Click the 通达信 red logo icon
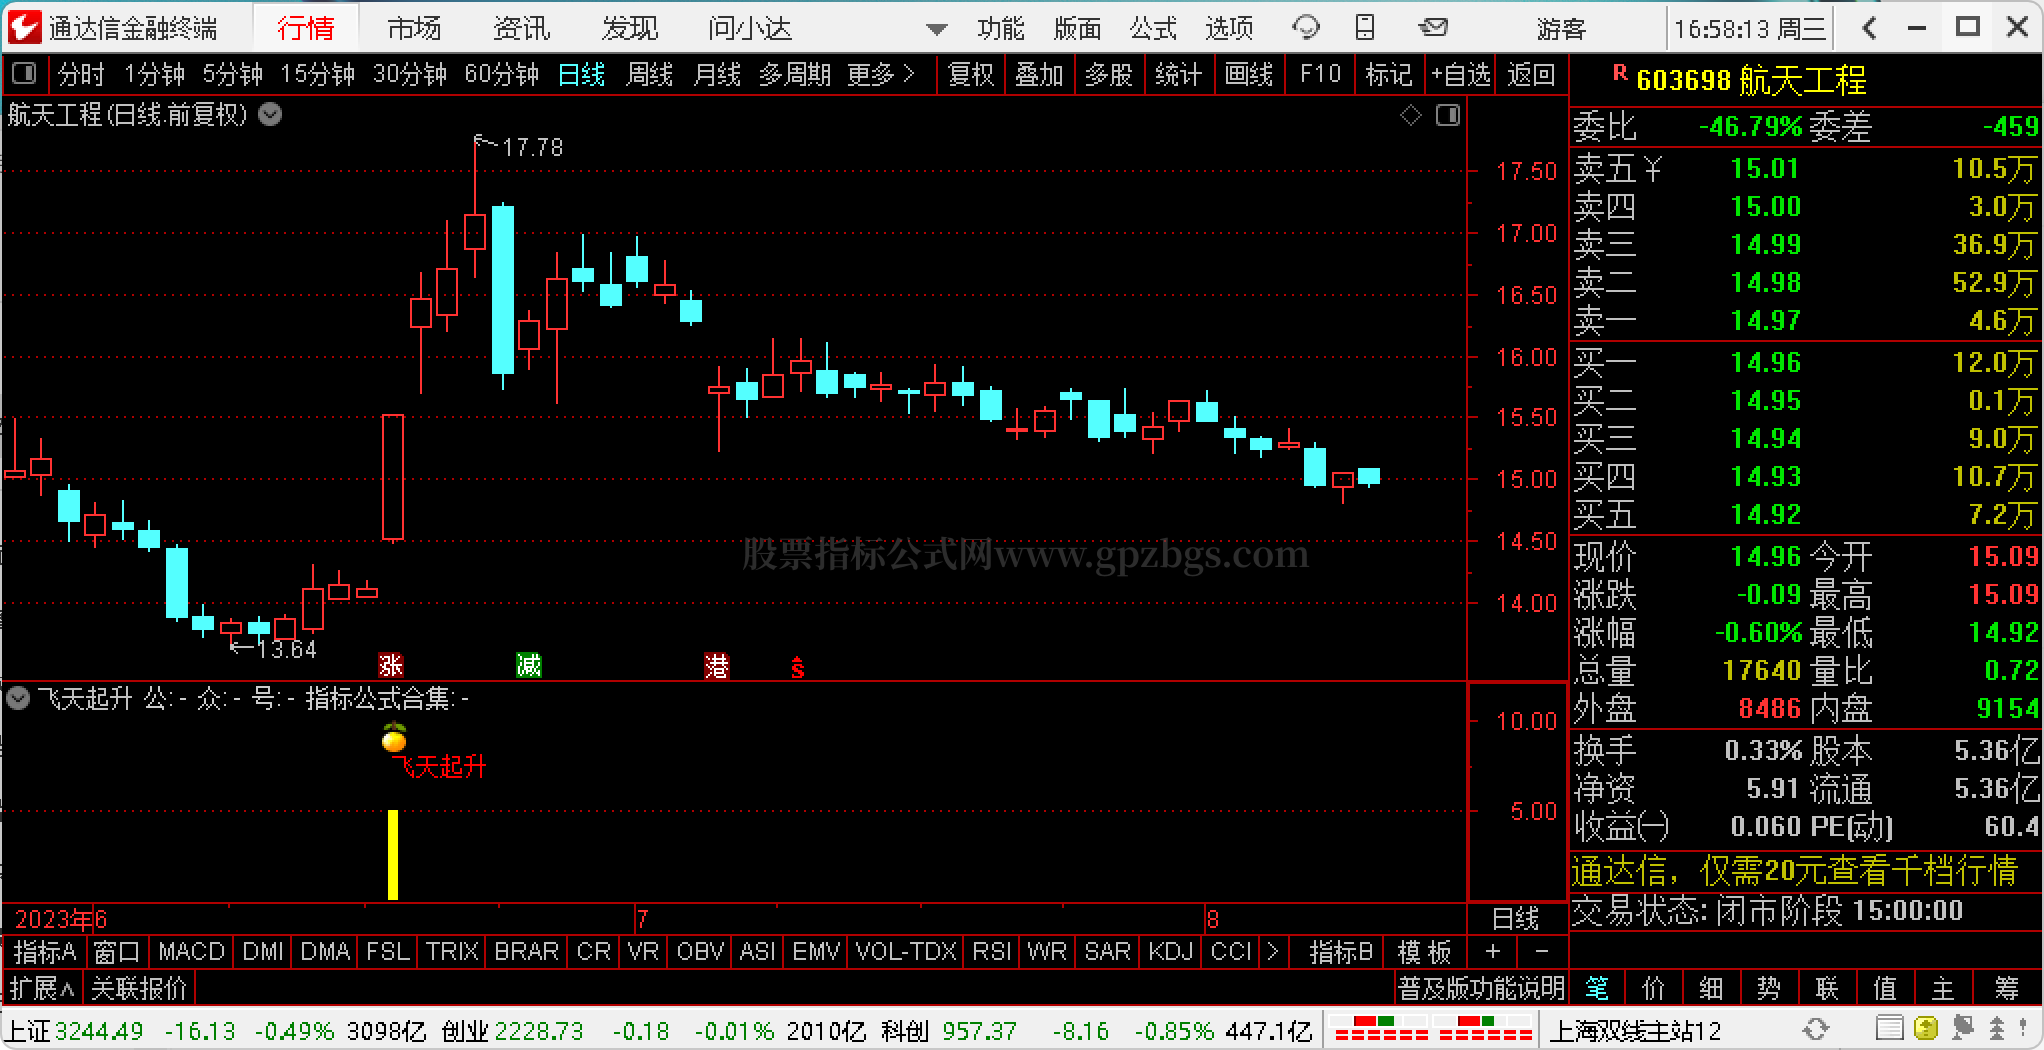2044x1050 pixels. coord(24,27)
